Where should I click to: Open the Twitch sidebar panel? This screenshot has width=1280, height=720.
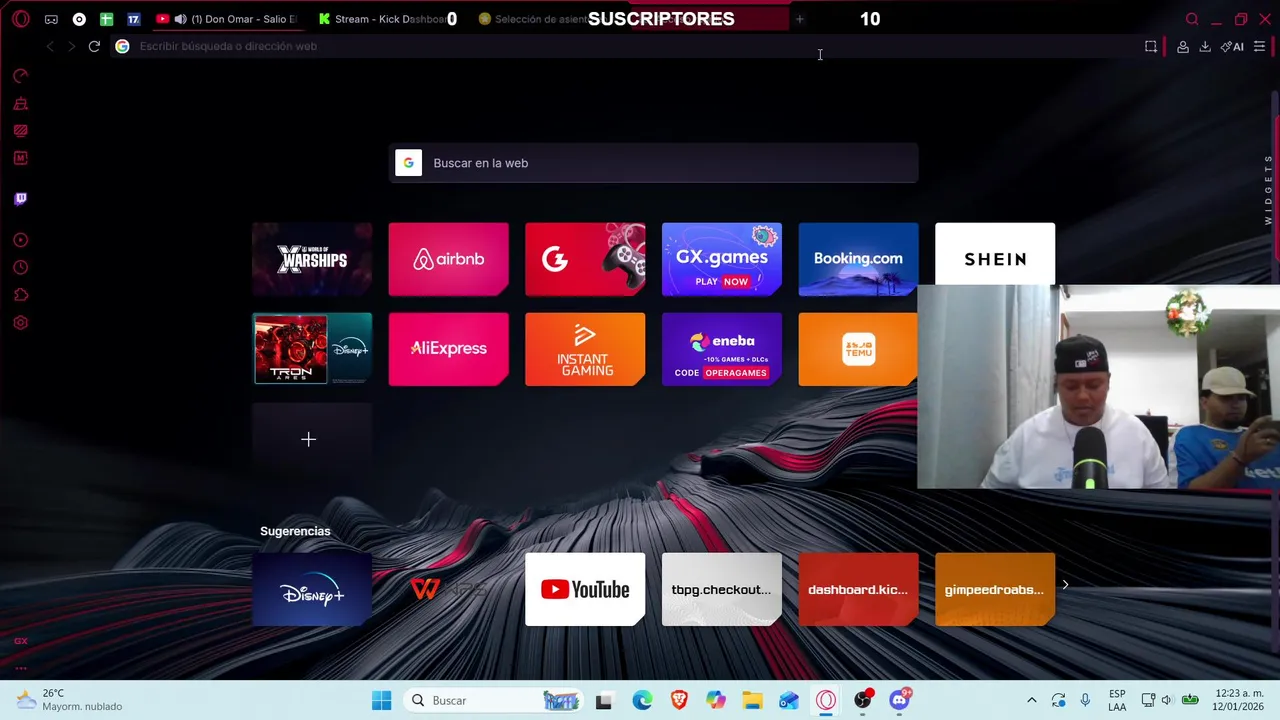click(x=20, y=199)
